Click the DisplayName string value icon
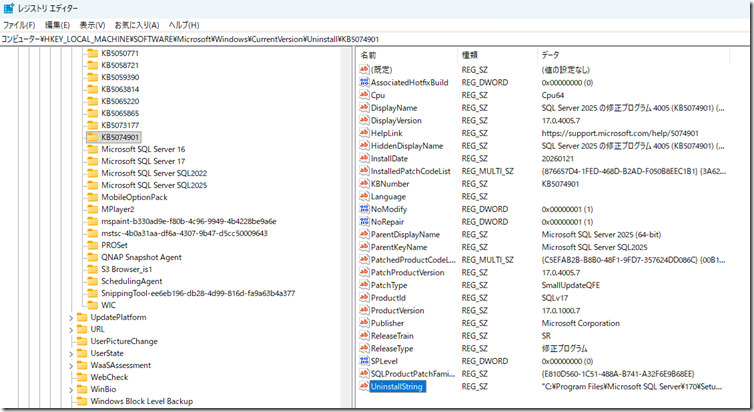 click(364, 107)
